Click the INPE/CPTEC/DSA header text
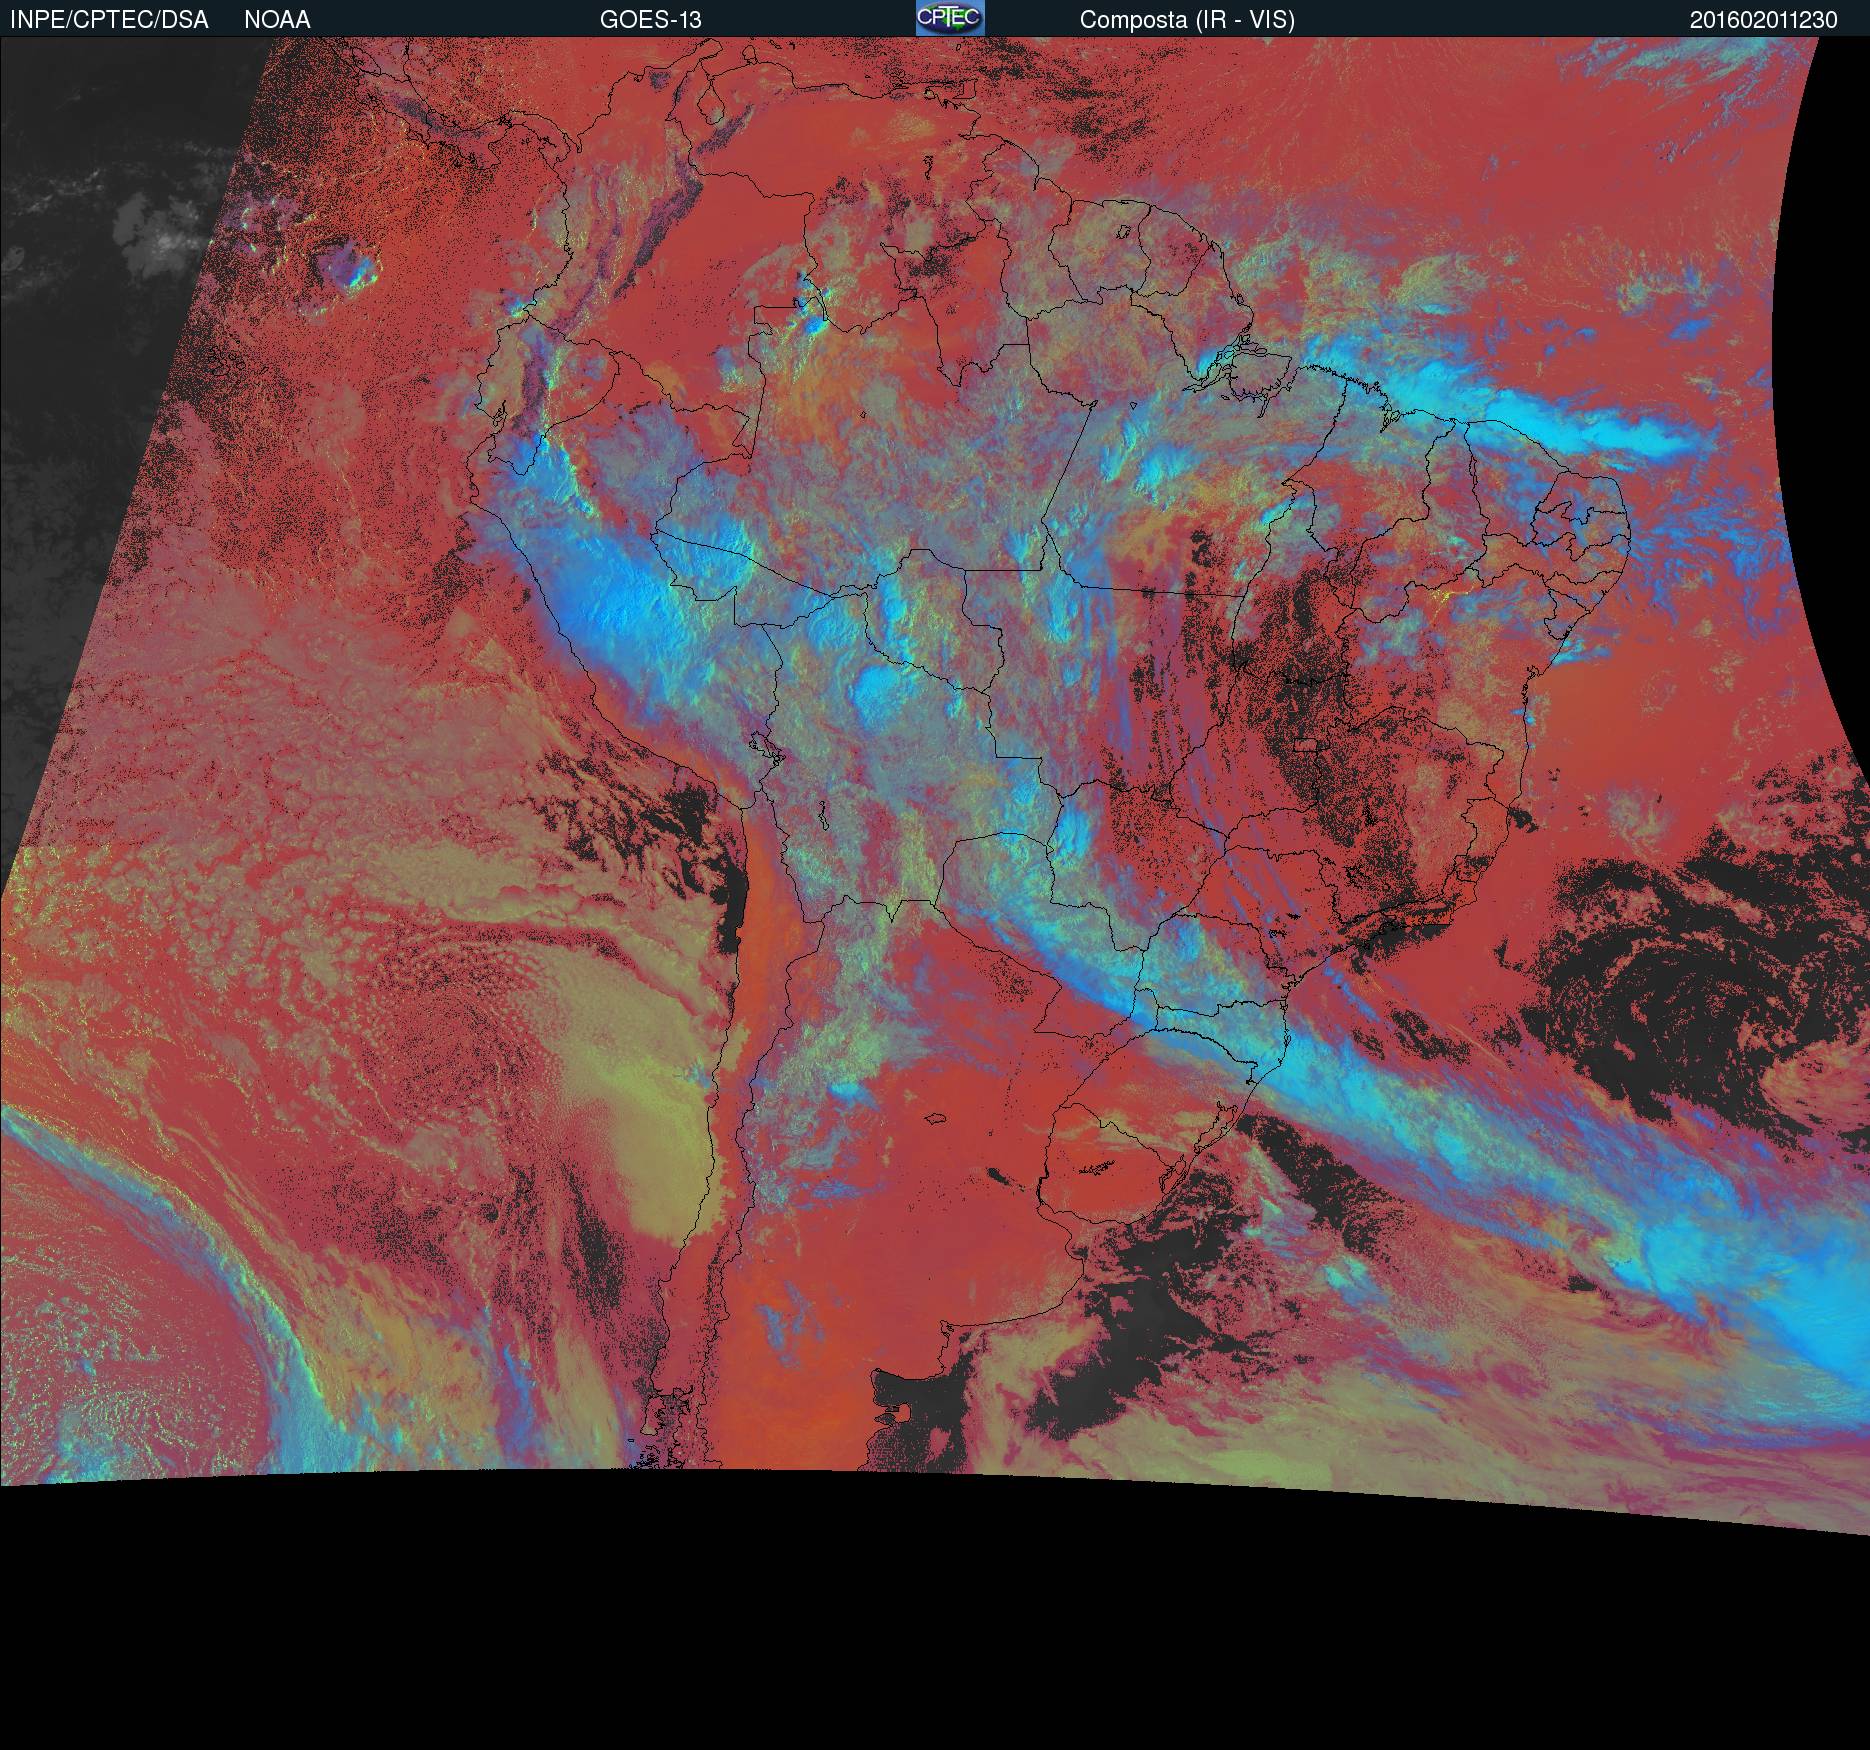Screen dimensions: 1870x1750 109,20
